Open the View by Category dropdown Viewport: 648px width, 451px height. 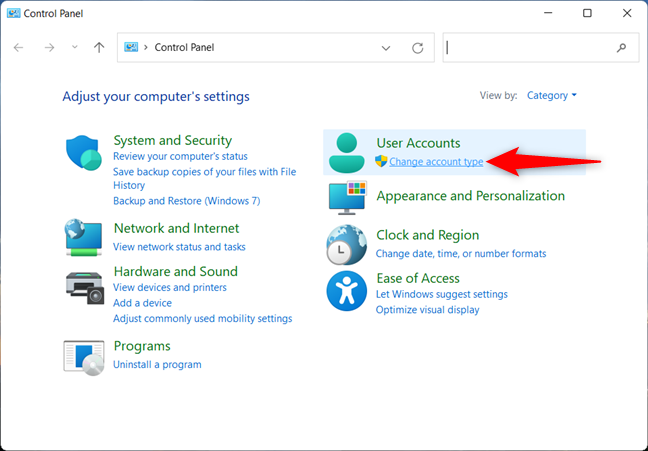click(x=551, y=95)
